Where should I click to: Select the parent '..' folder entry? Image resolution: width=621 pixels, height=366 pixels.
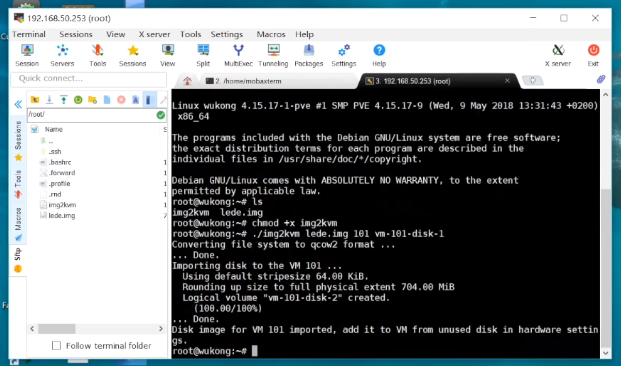[50, 141]
